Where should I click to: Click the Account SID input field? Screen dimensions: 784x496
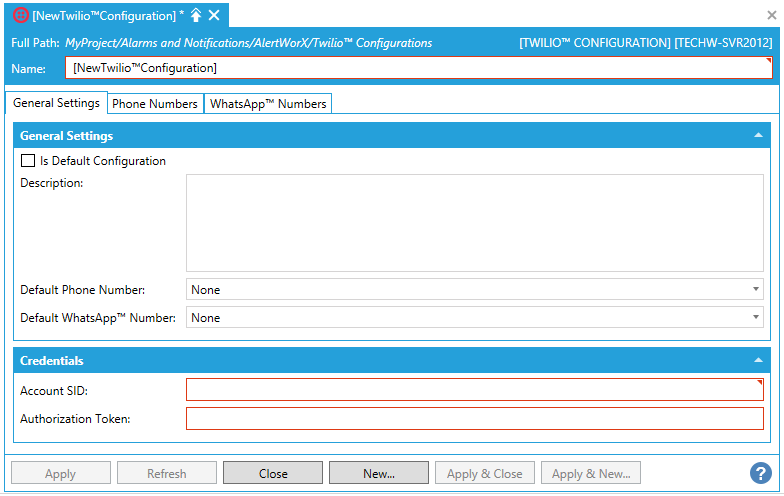[x=475, y=390]
